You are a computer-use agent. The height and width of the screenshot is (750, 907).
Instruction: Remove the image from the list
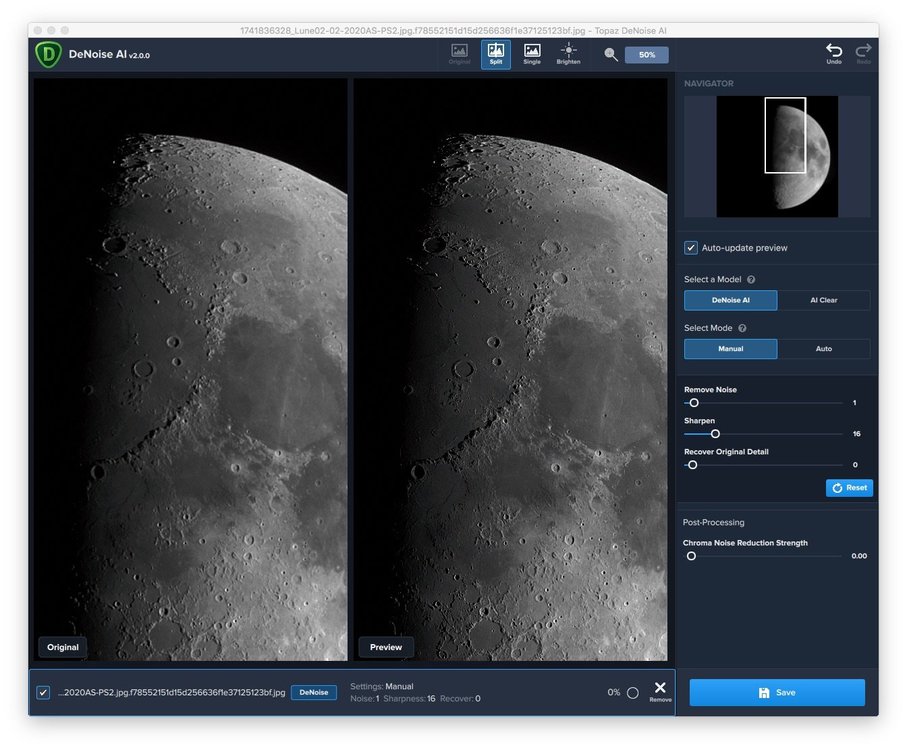pyautogui.click(x=660, y=690)
